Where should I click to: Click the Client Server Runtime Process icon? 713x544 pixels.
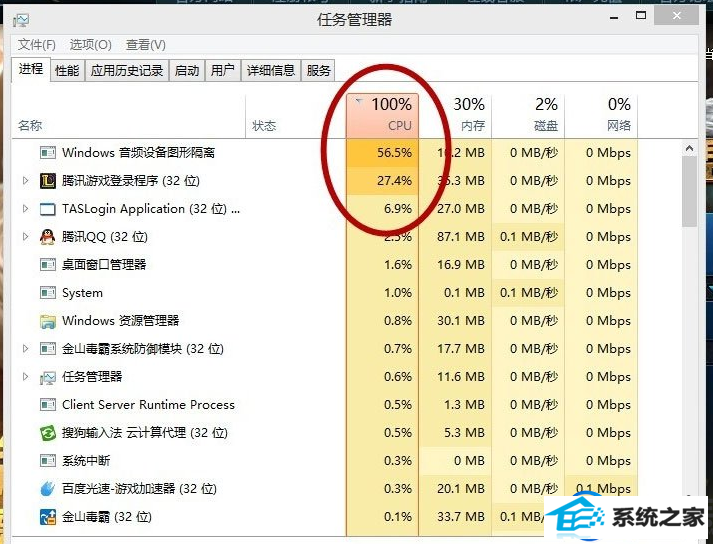pyautogui.click(x=48, y=405)
